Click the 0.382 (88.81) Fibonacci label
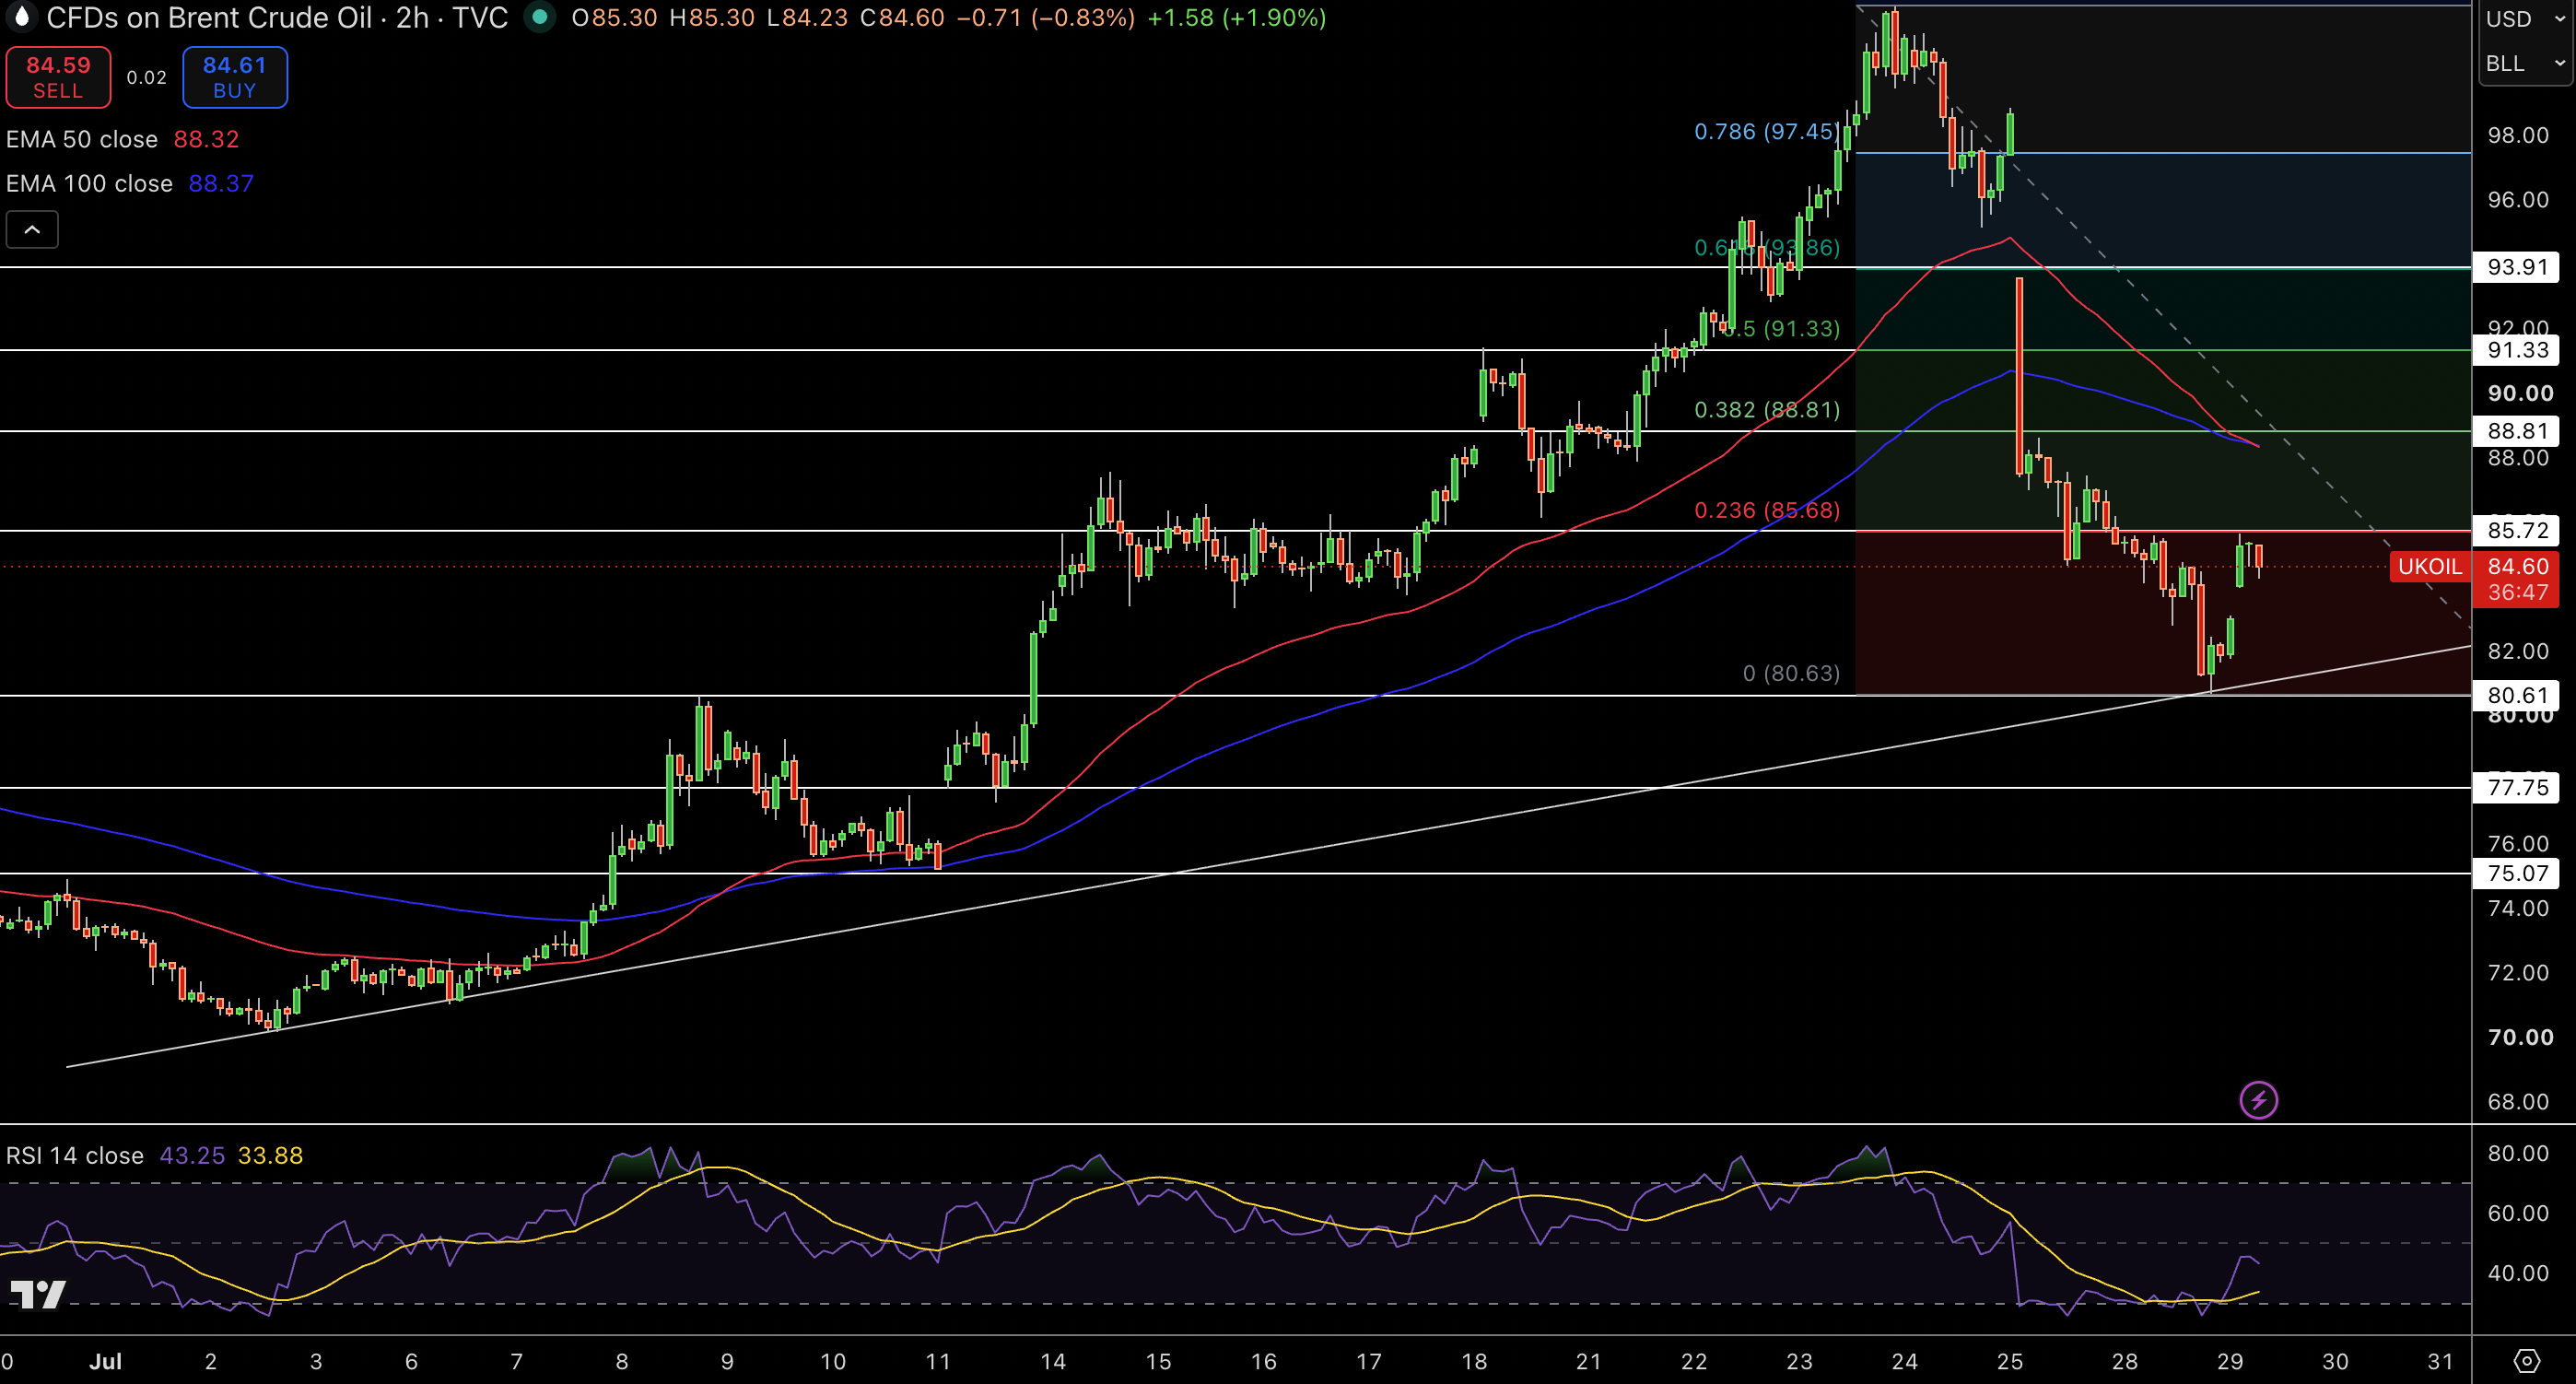2576x1384 pixels. tap(1766, 409)
